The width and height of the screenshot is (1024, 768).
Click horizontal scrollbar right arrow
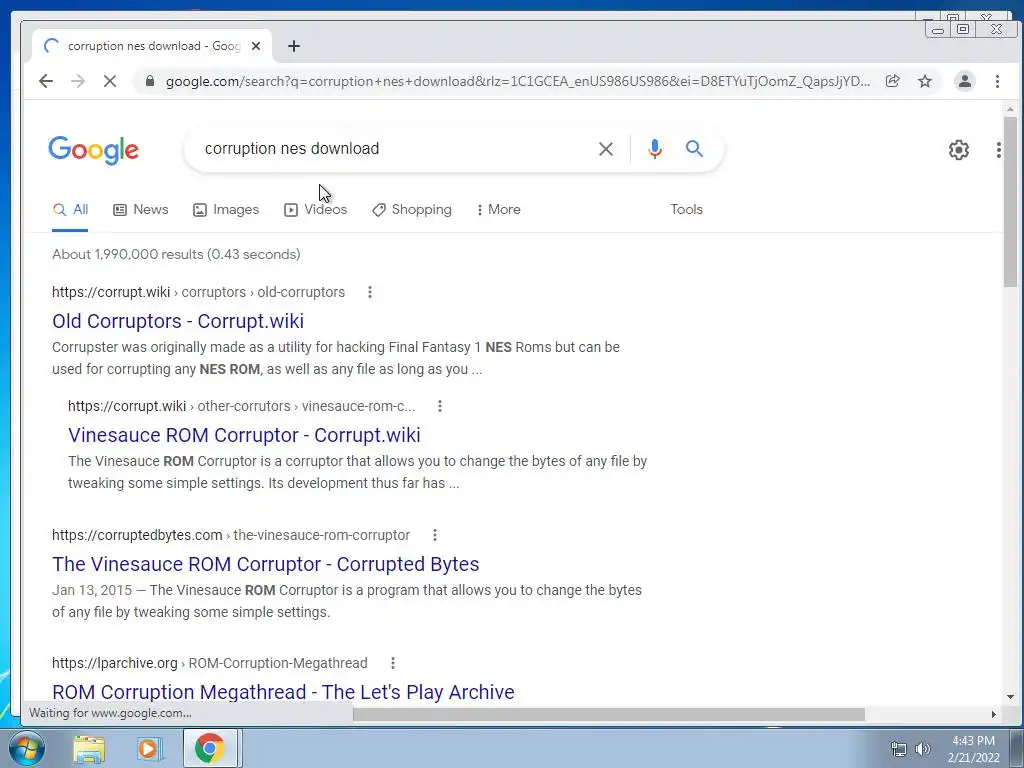994,714
